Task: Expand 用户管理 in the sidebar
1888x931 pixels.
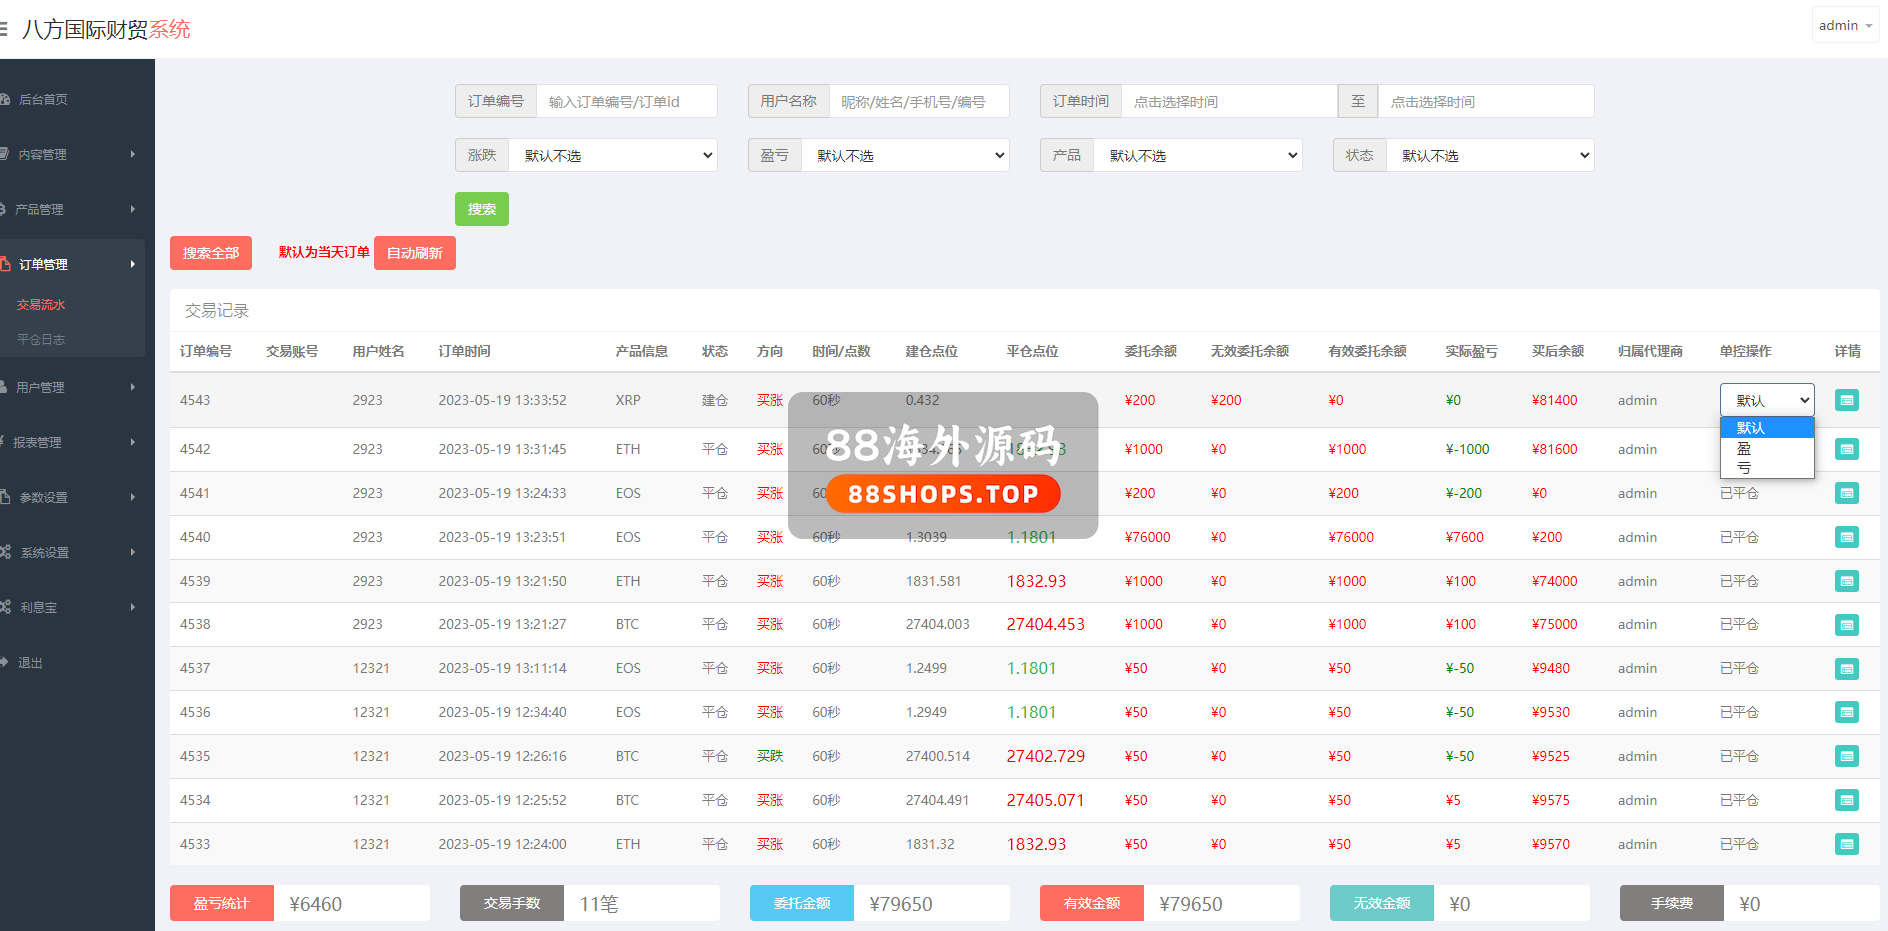Action: point(72,387)
